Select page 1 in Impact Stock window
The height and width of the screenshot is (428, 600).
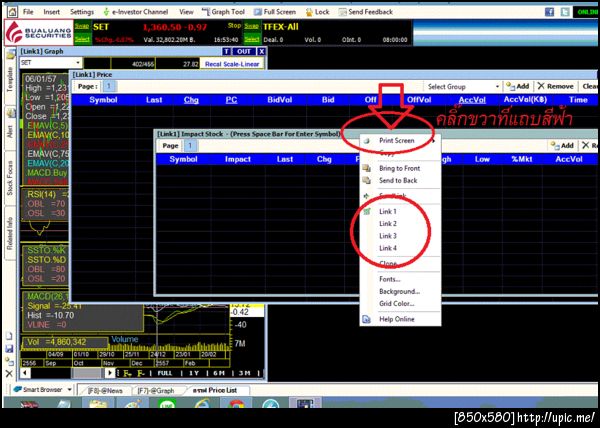point(190,146)
